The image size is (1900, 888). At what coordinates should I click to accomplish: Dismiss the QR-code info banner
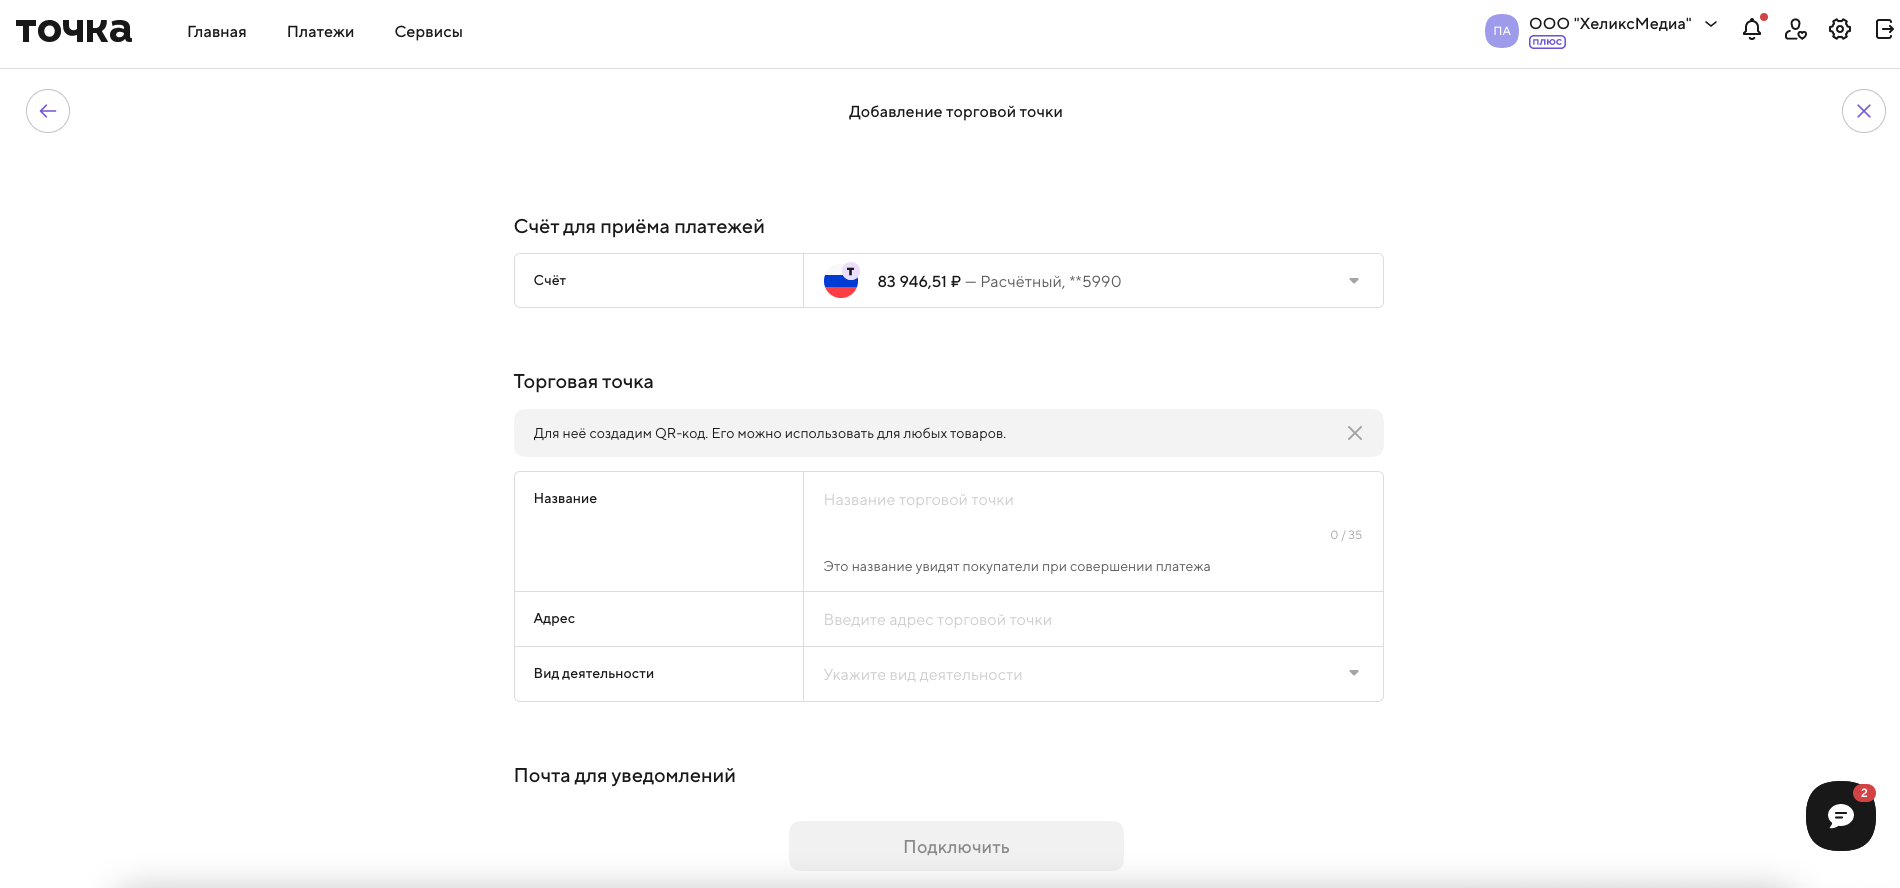pos(1355,433)
